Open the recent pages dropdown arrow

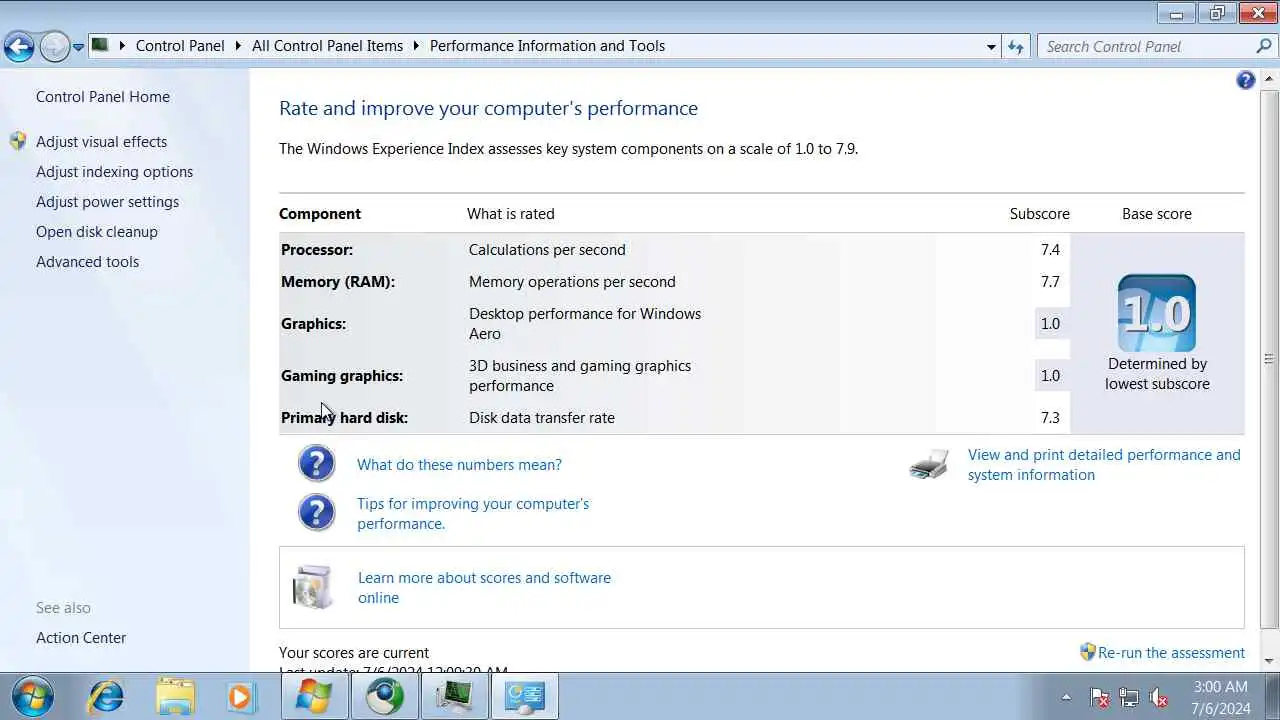pyautogui.click(x=78, y=47)
